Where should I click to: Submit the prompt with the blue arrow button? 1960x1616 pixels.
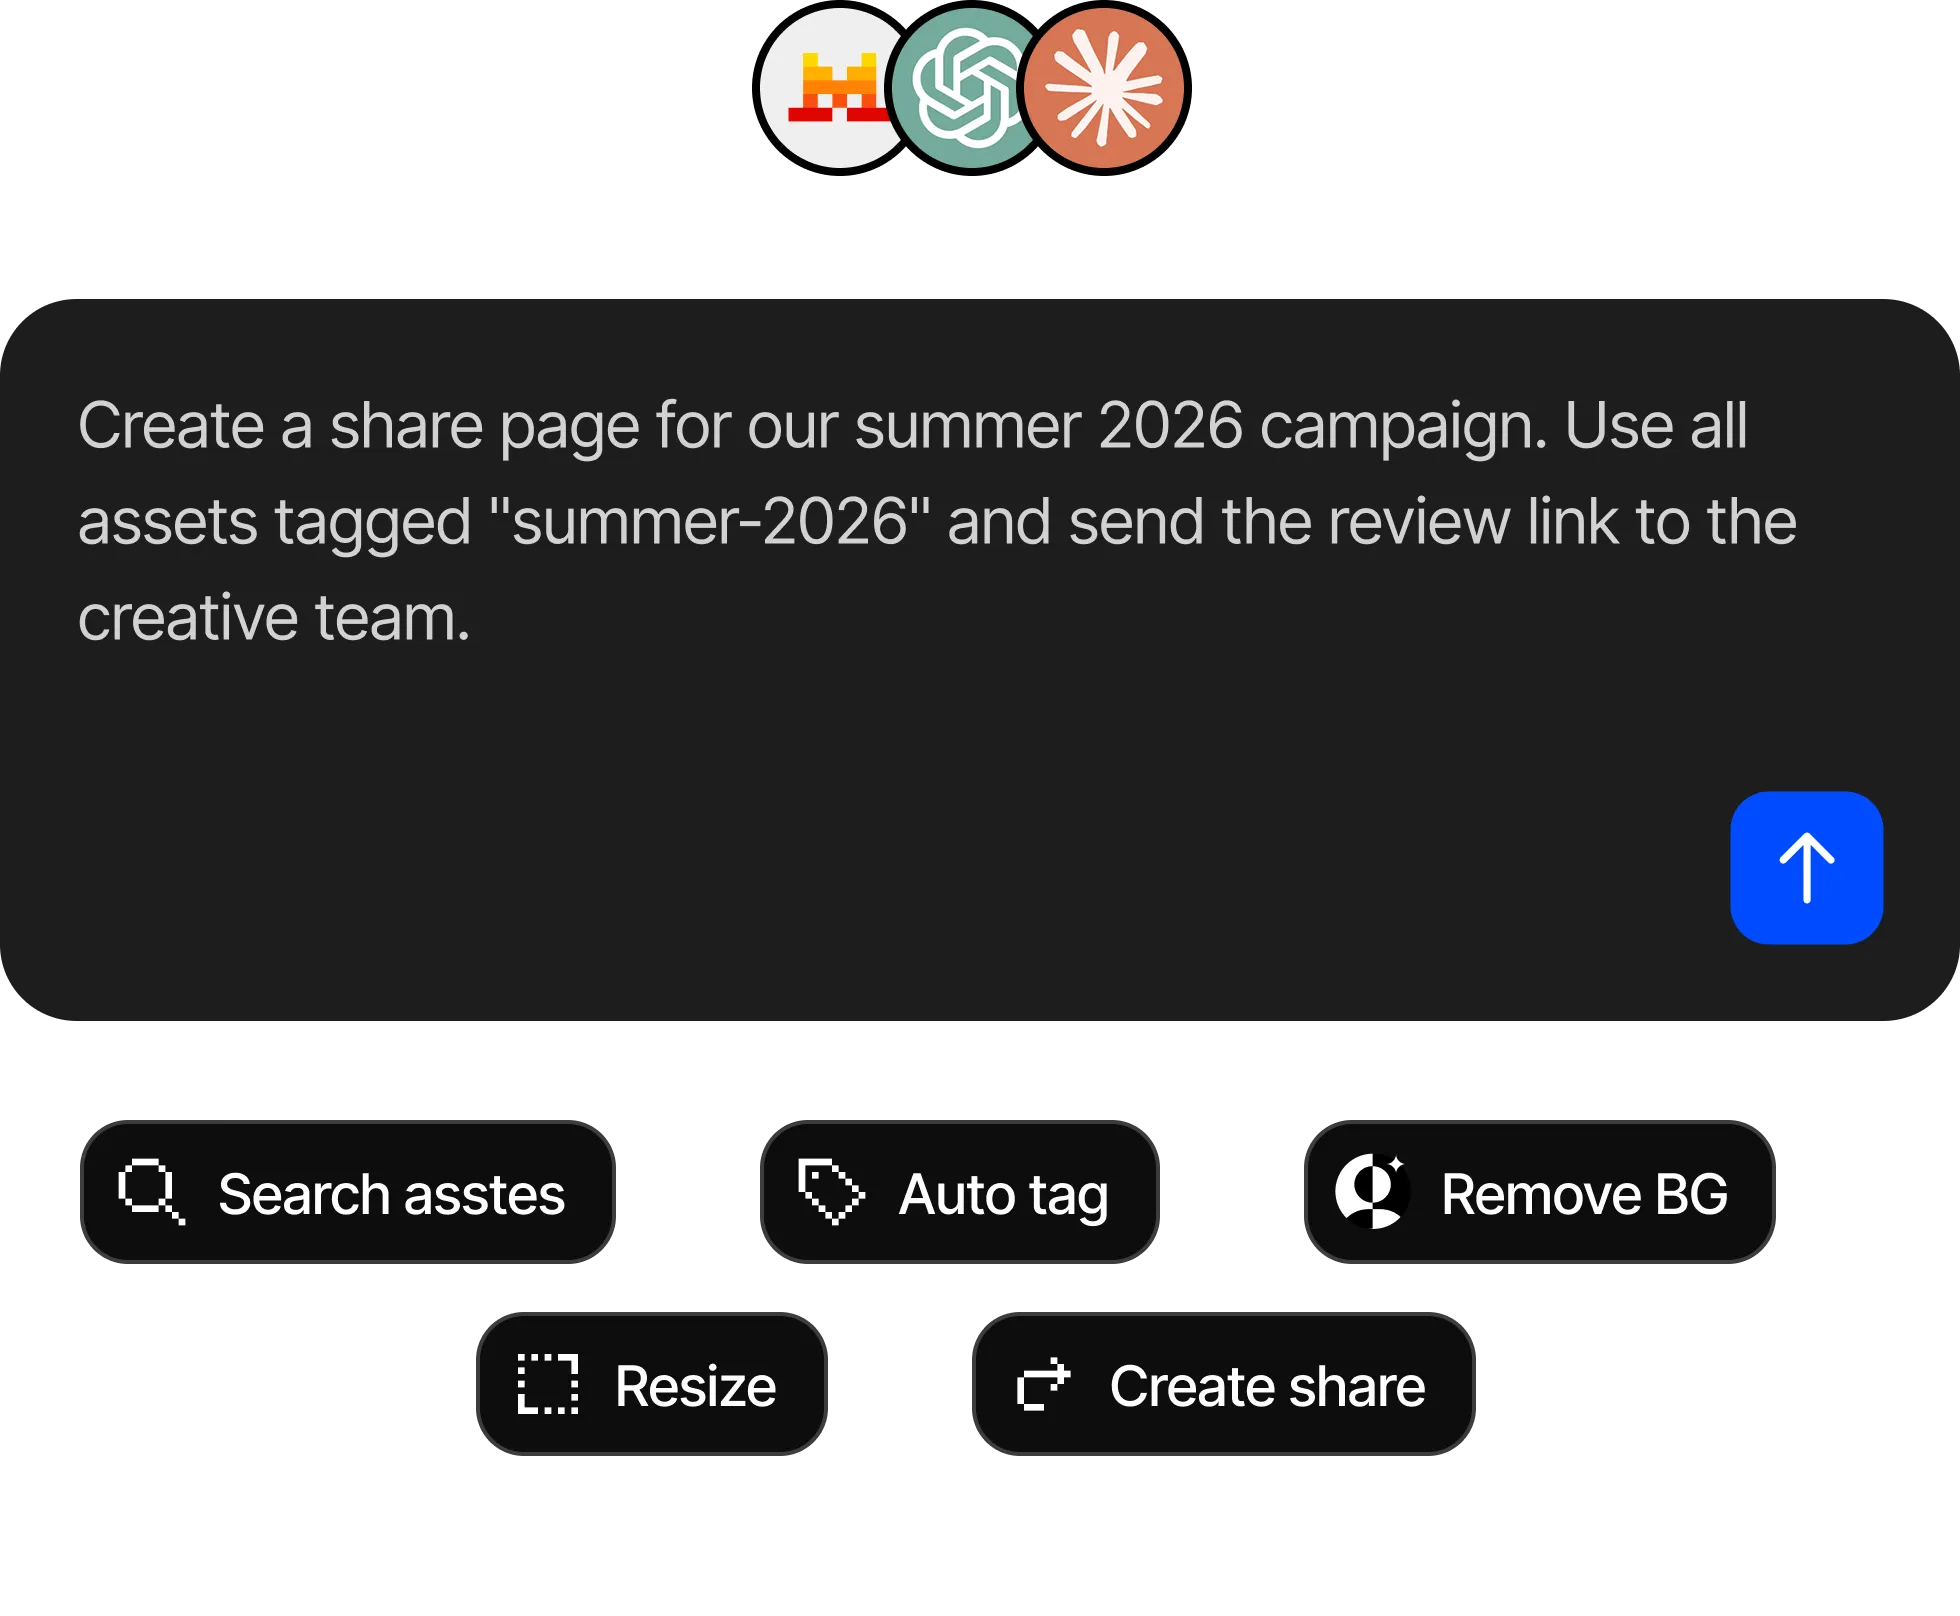1806,868
